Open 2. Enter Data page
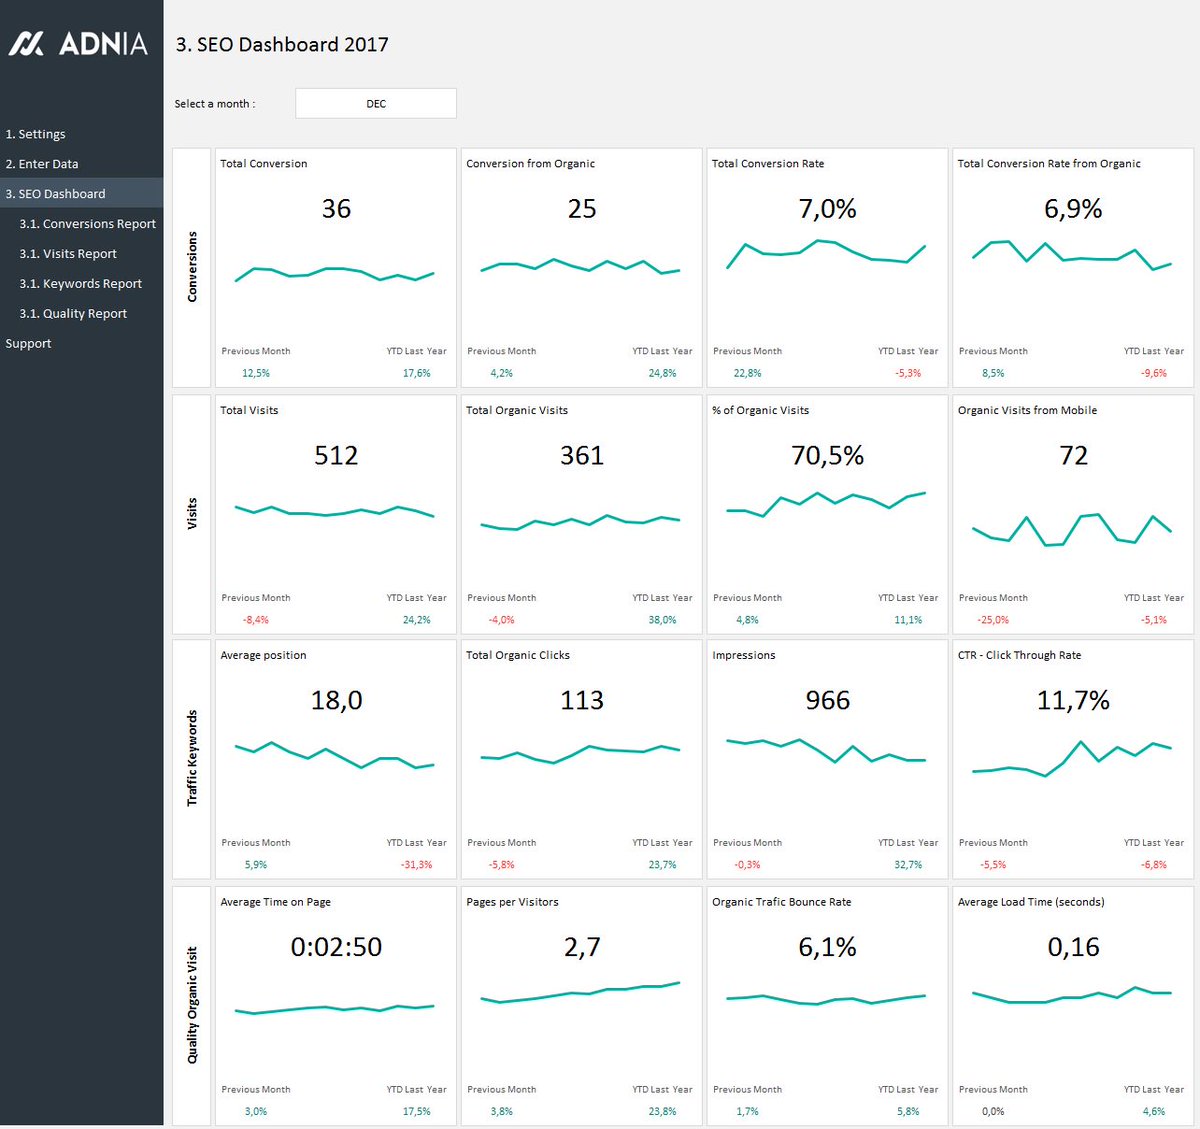This screenshot has width=1200, height=1129. pos(41,163)
